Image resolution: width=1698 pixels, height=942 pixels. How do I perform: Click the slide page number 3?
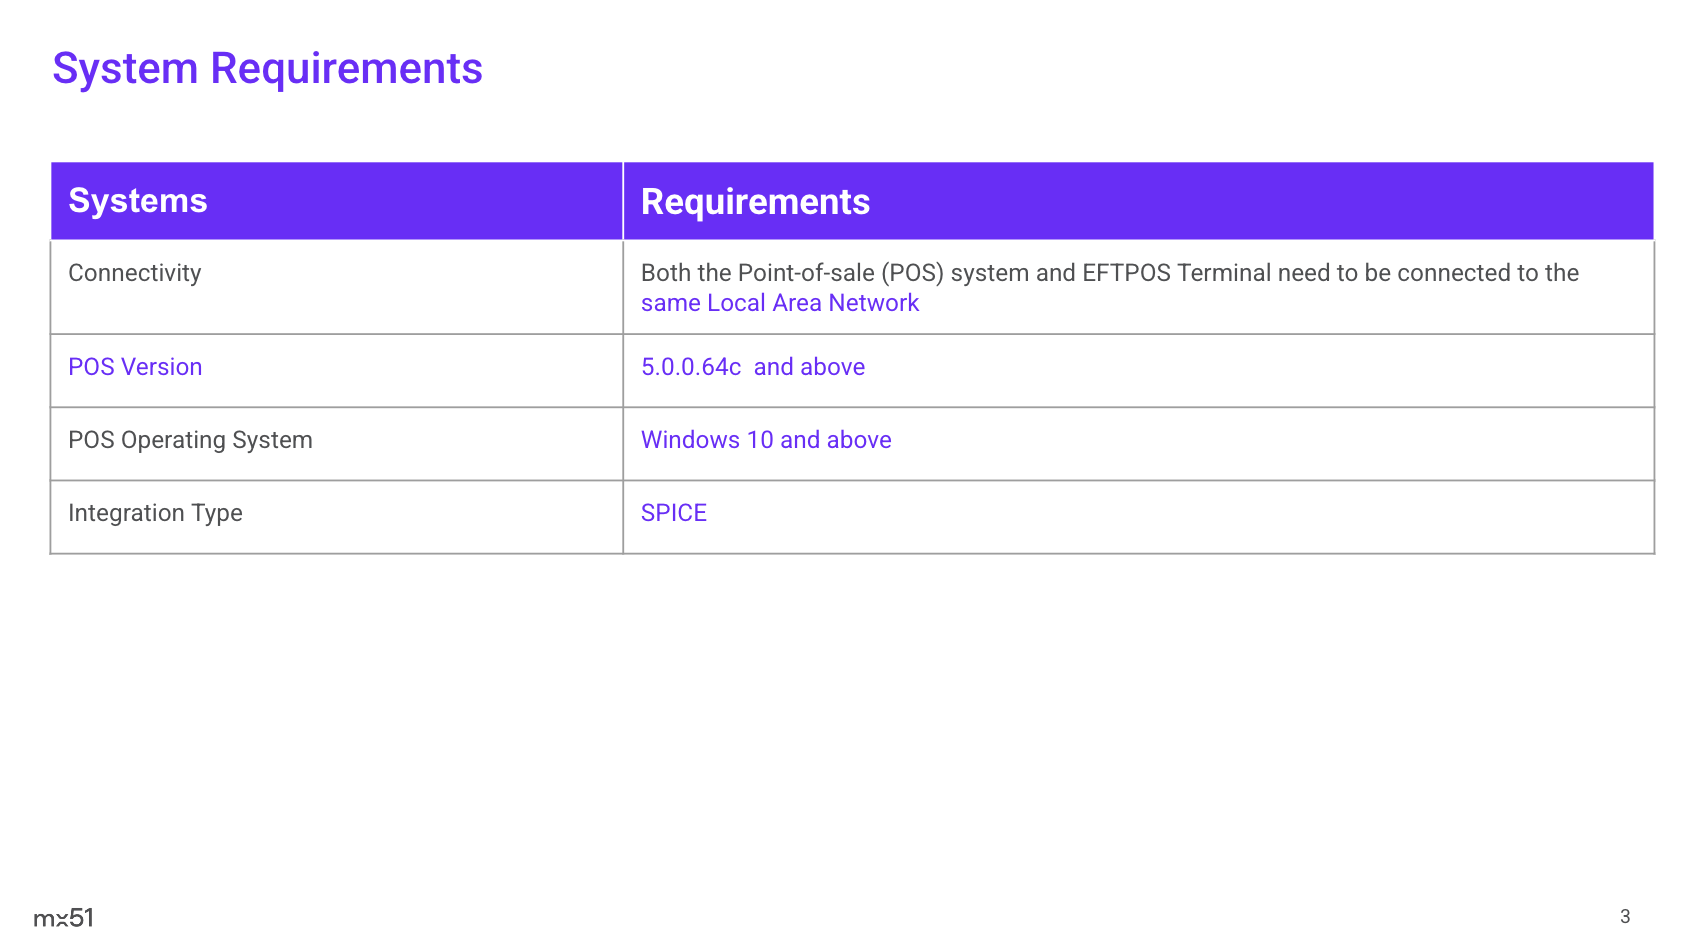(x=1624, y=916)
